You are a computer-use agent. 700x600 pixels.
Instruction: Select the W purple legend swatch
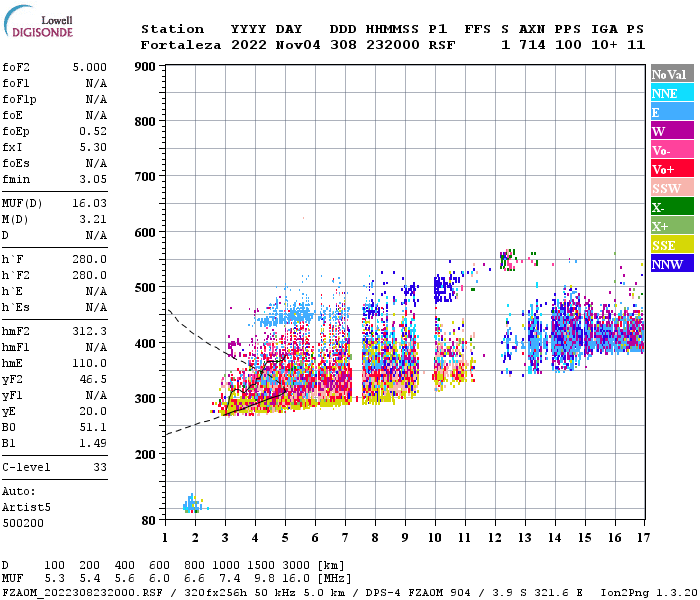tap(672, 131)
